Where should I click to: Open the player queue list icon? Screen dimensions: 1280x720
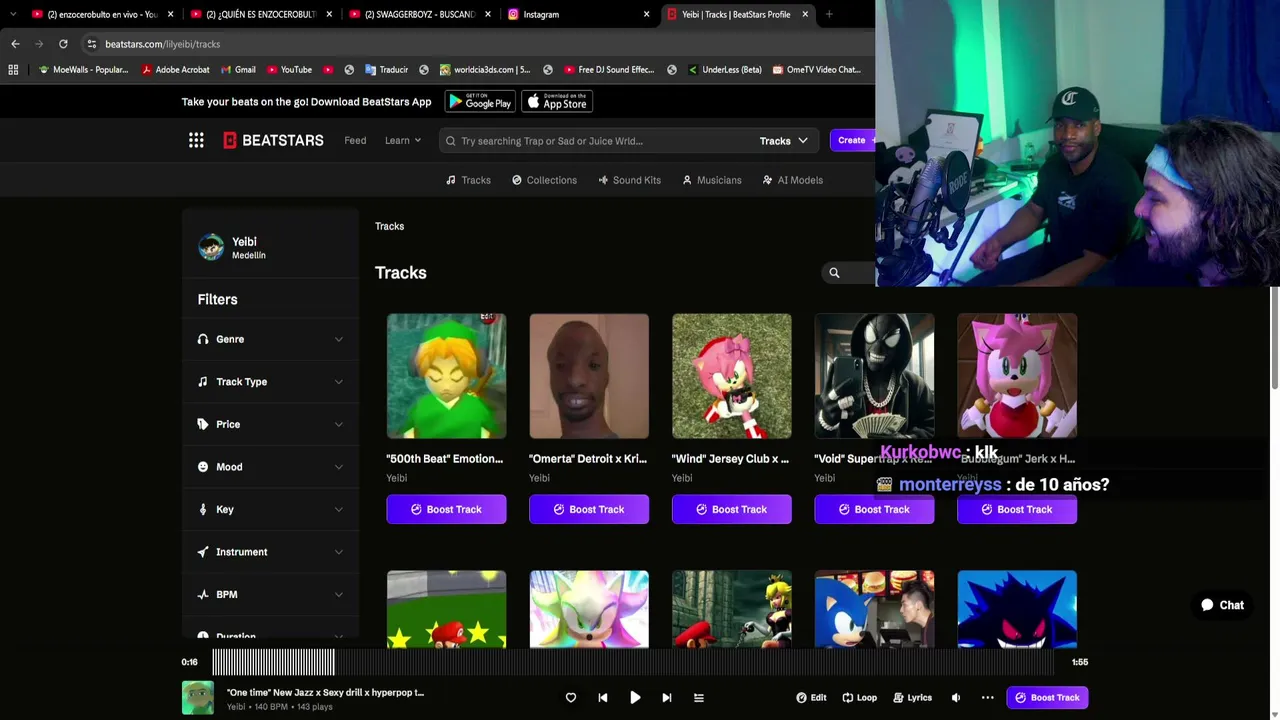tap(699, 698)
